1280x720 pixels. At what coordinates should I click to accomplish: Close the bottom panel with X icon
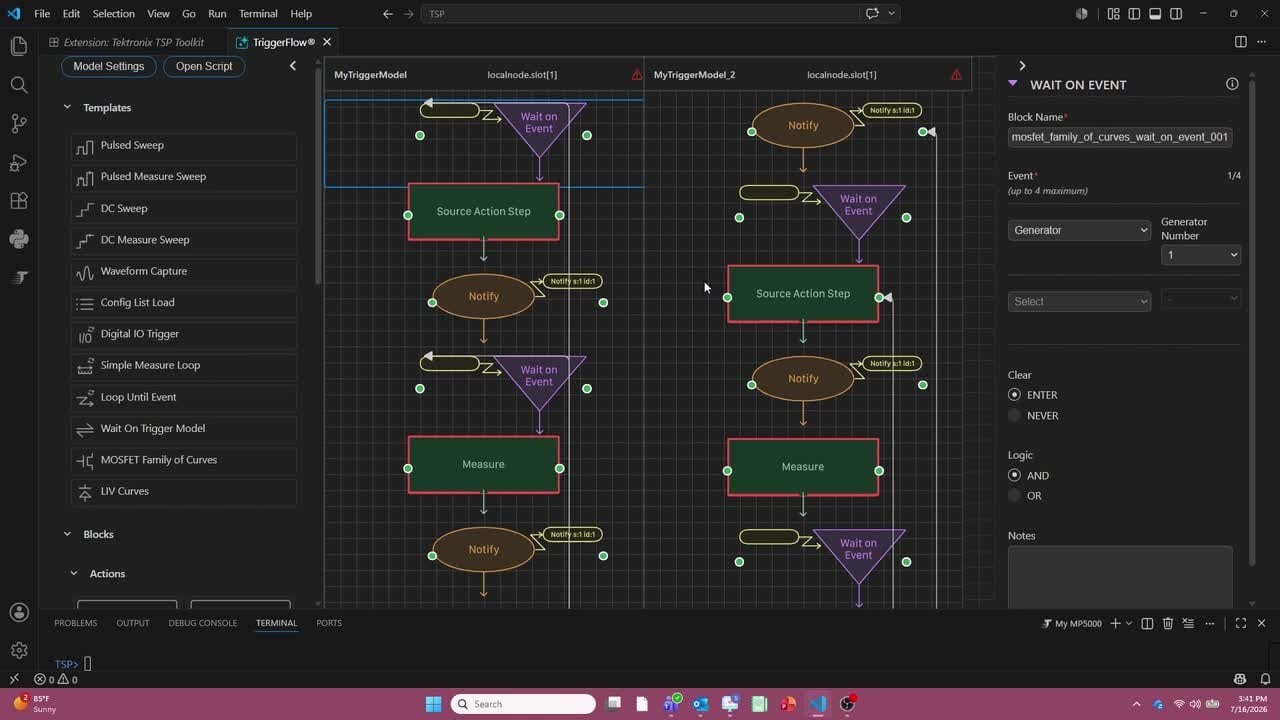pos(1261,623)
